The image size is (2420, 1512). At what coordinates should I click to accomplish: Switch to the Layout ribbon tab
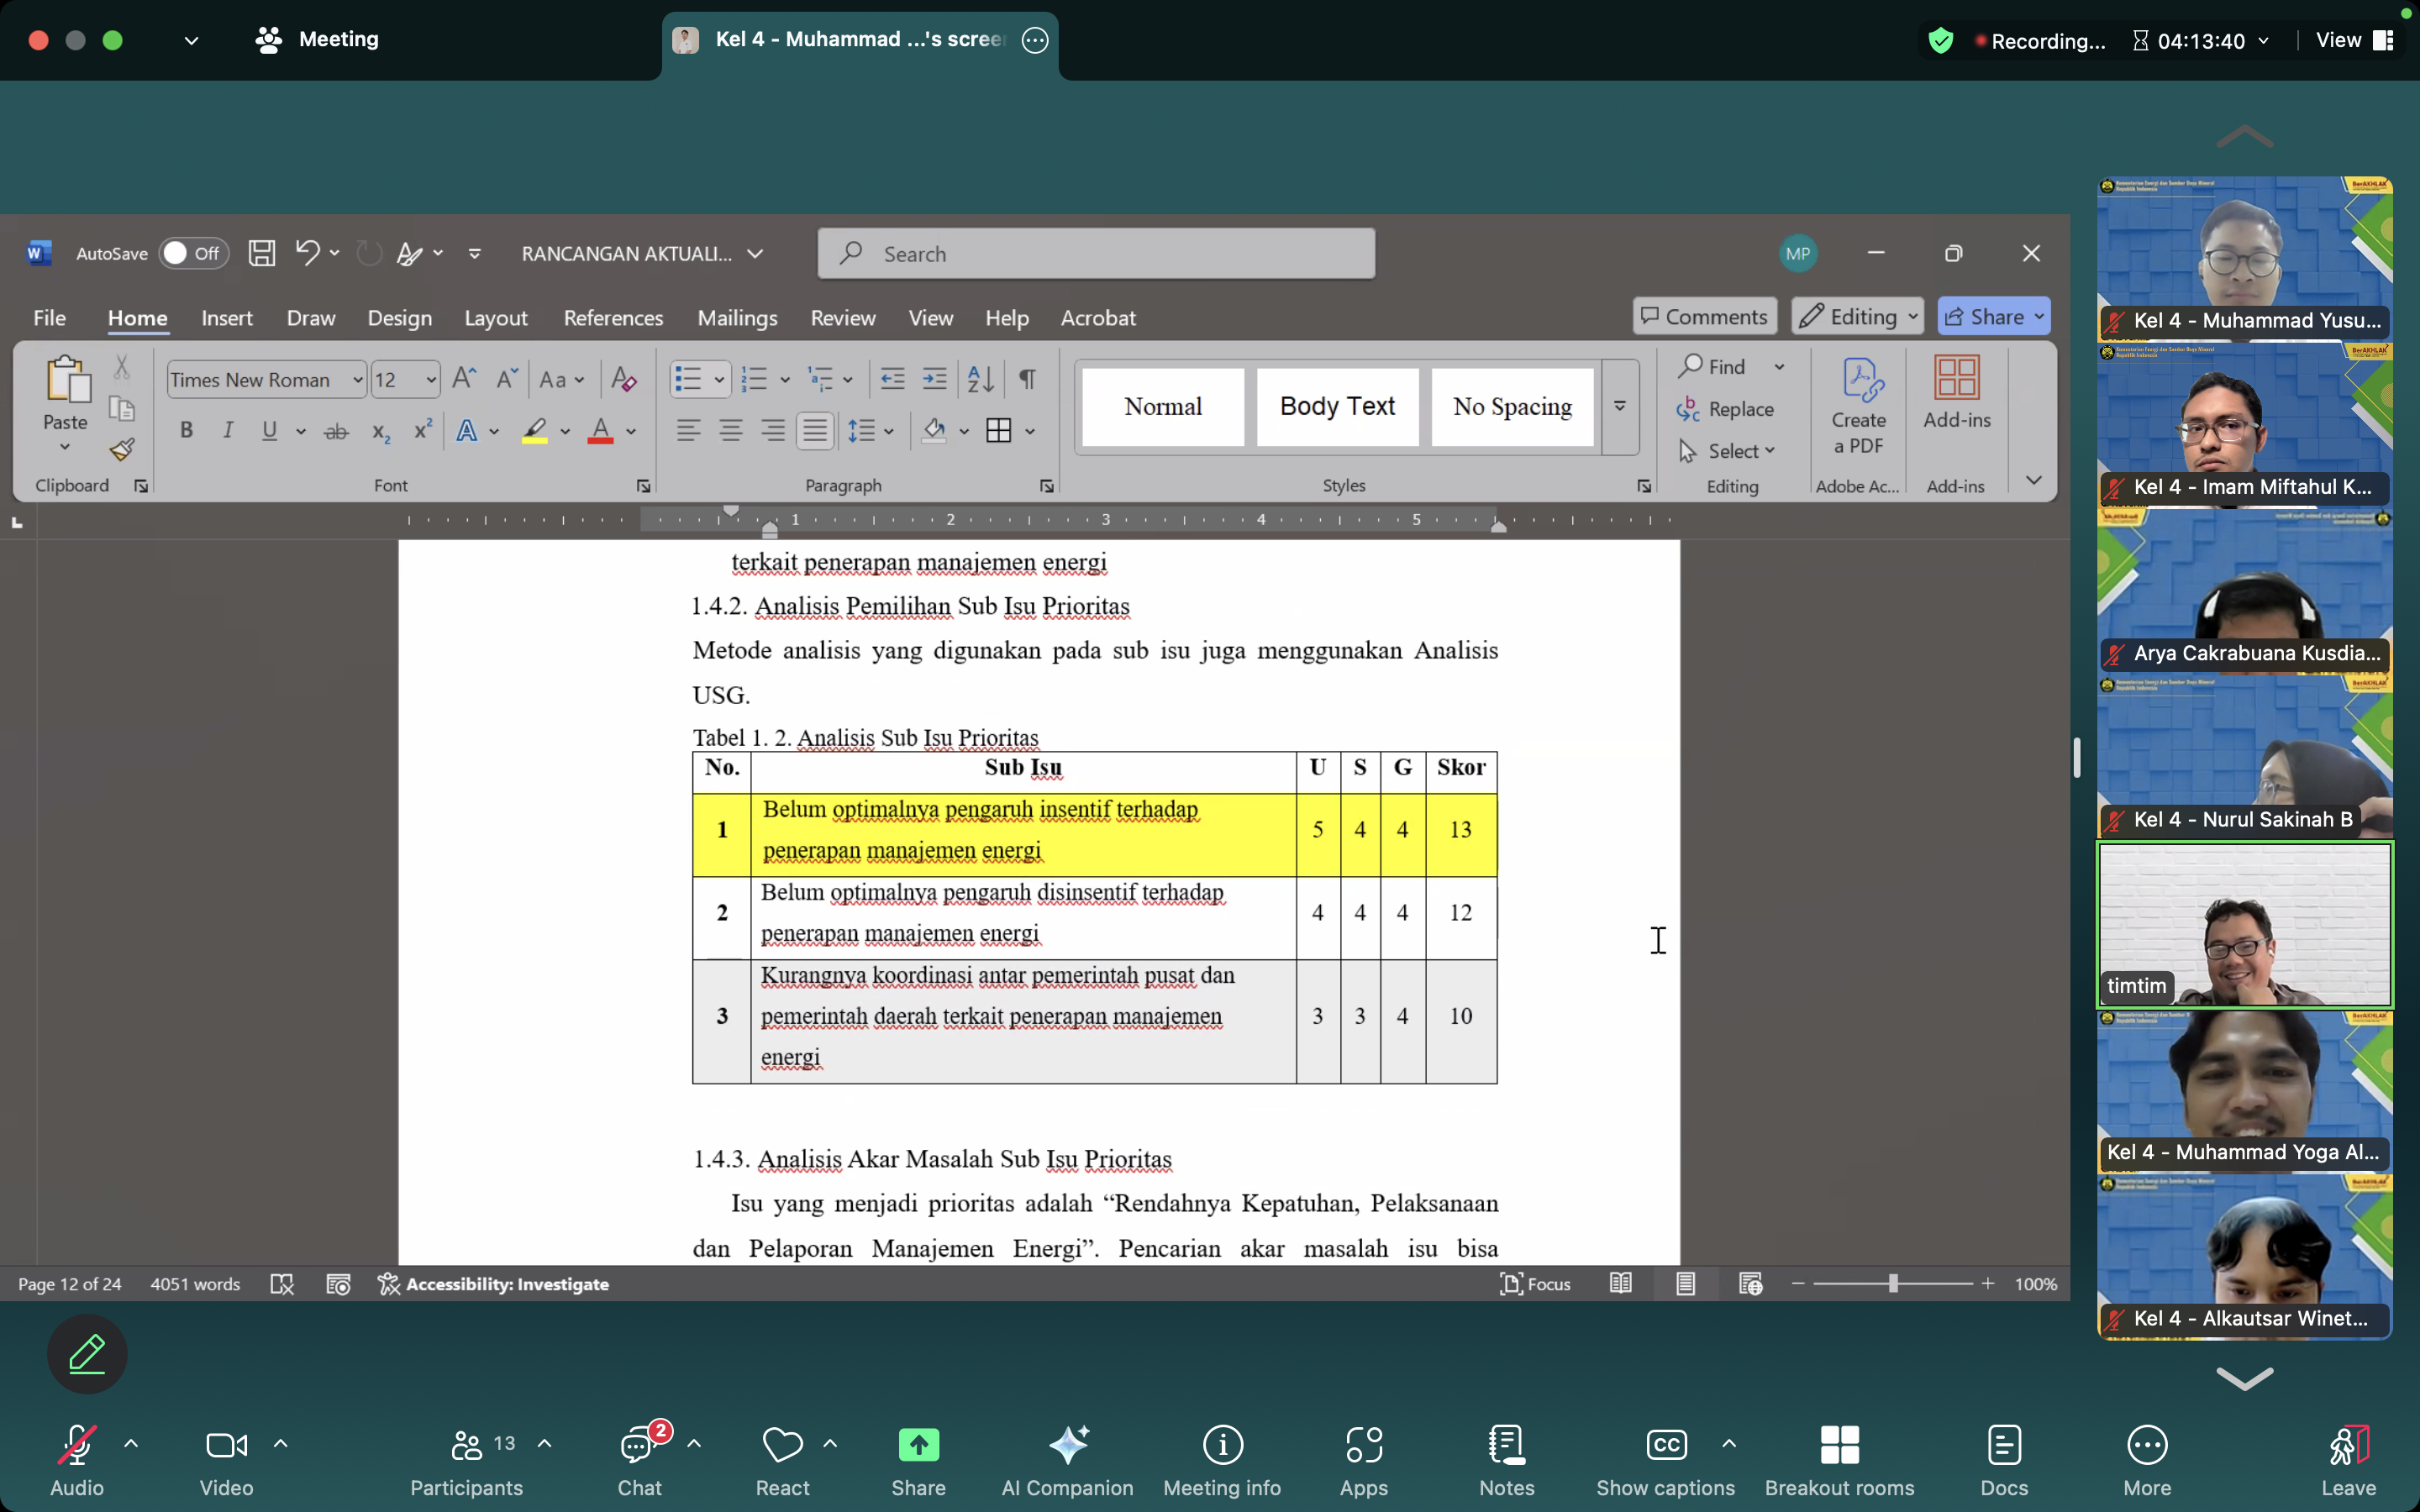pyautogui.click(x=495, y=318)
